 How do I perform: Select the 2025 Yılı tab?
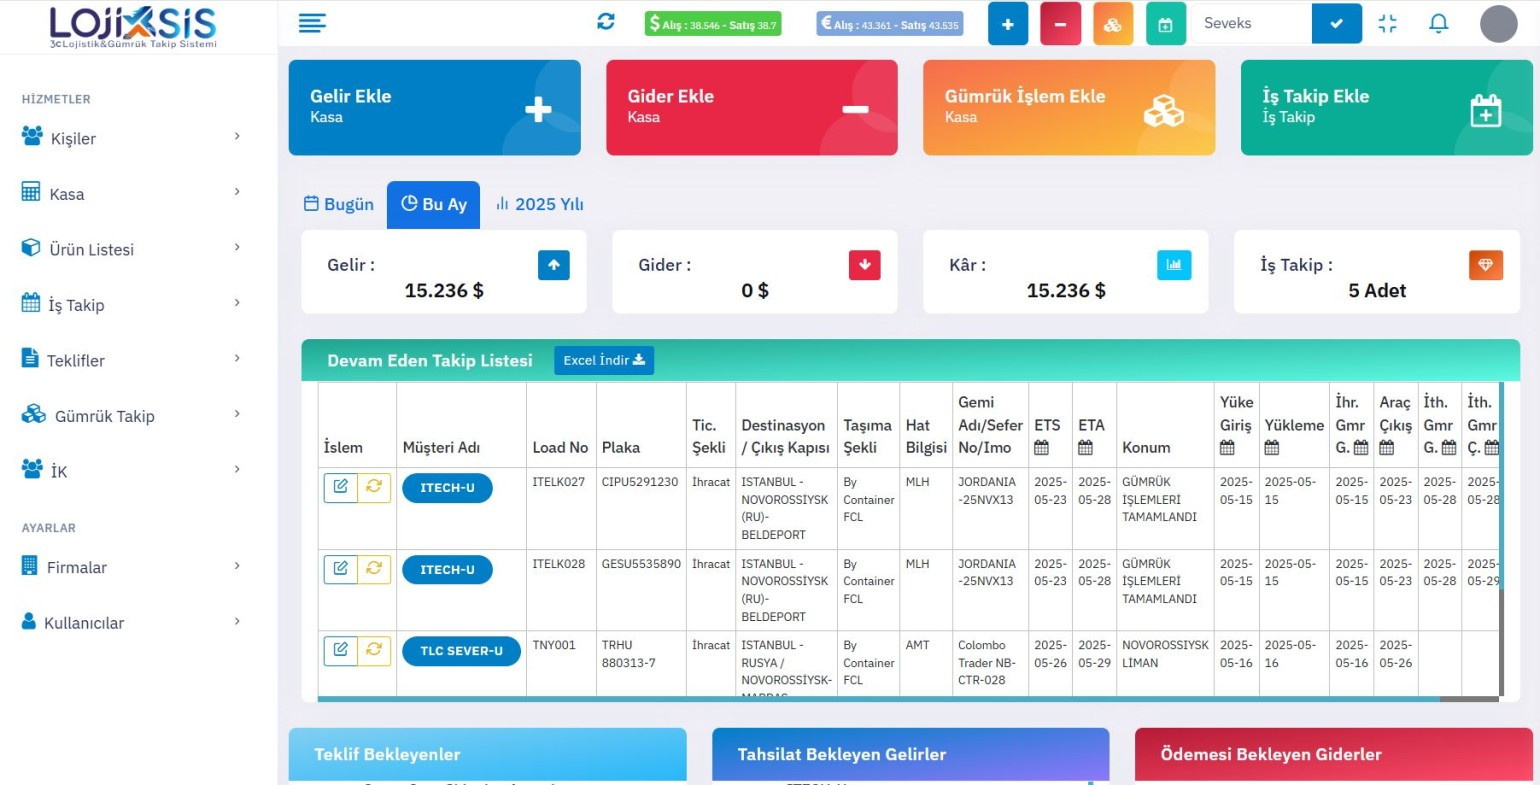point(539,204)
